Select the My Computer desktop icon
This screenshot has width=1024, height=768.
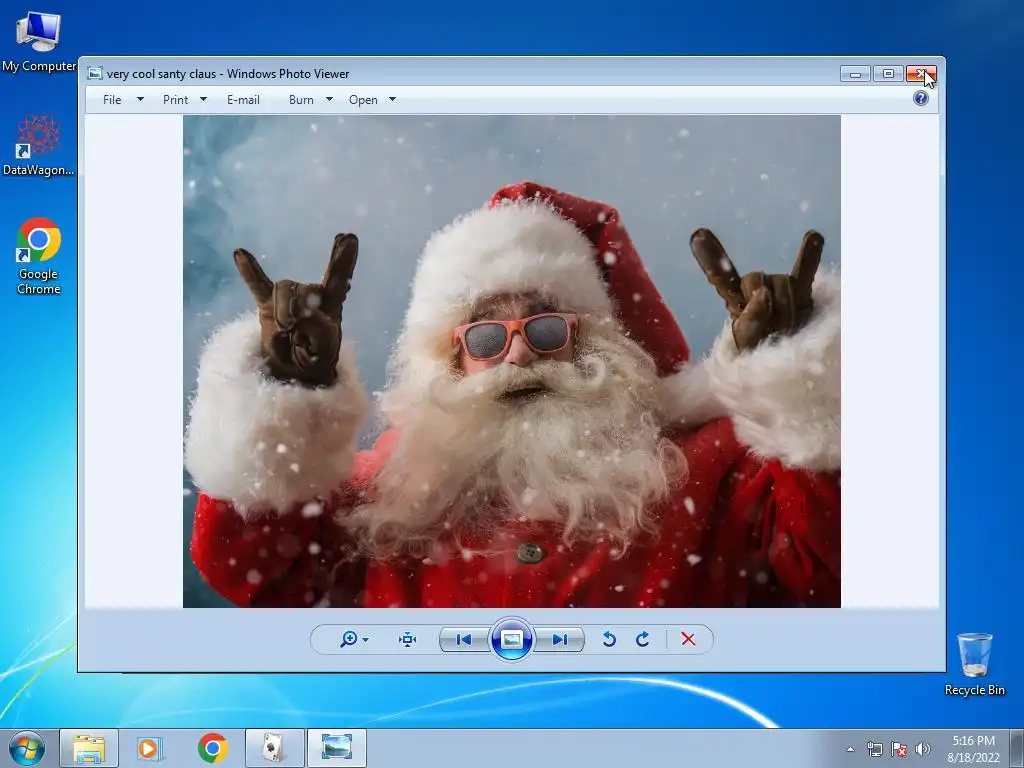click(39, 41)
